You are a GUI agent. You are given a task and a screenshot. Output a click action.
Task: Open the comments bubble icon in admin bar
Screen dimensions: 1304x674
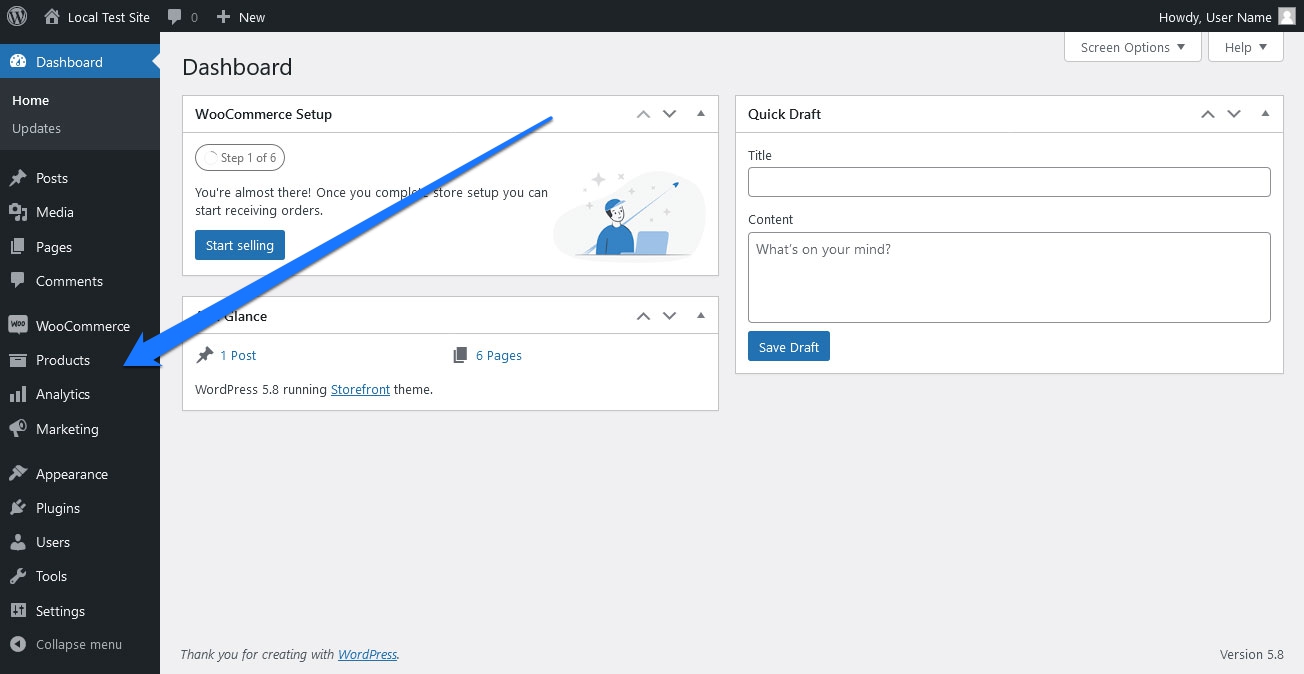point(175,17)
